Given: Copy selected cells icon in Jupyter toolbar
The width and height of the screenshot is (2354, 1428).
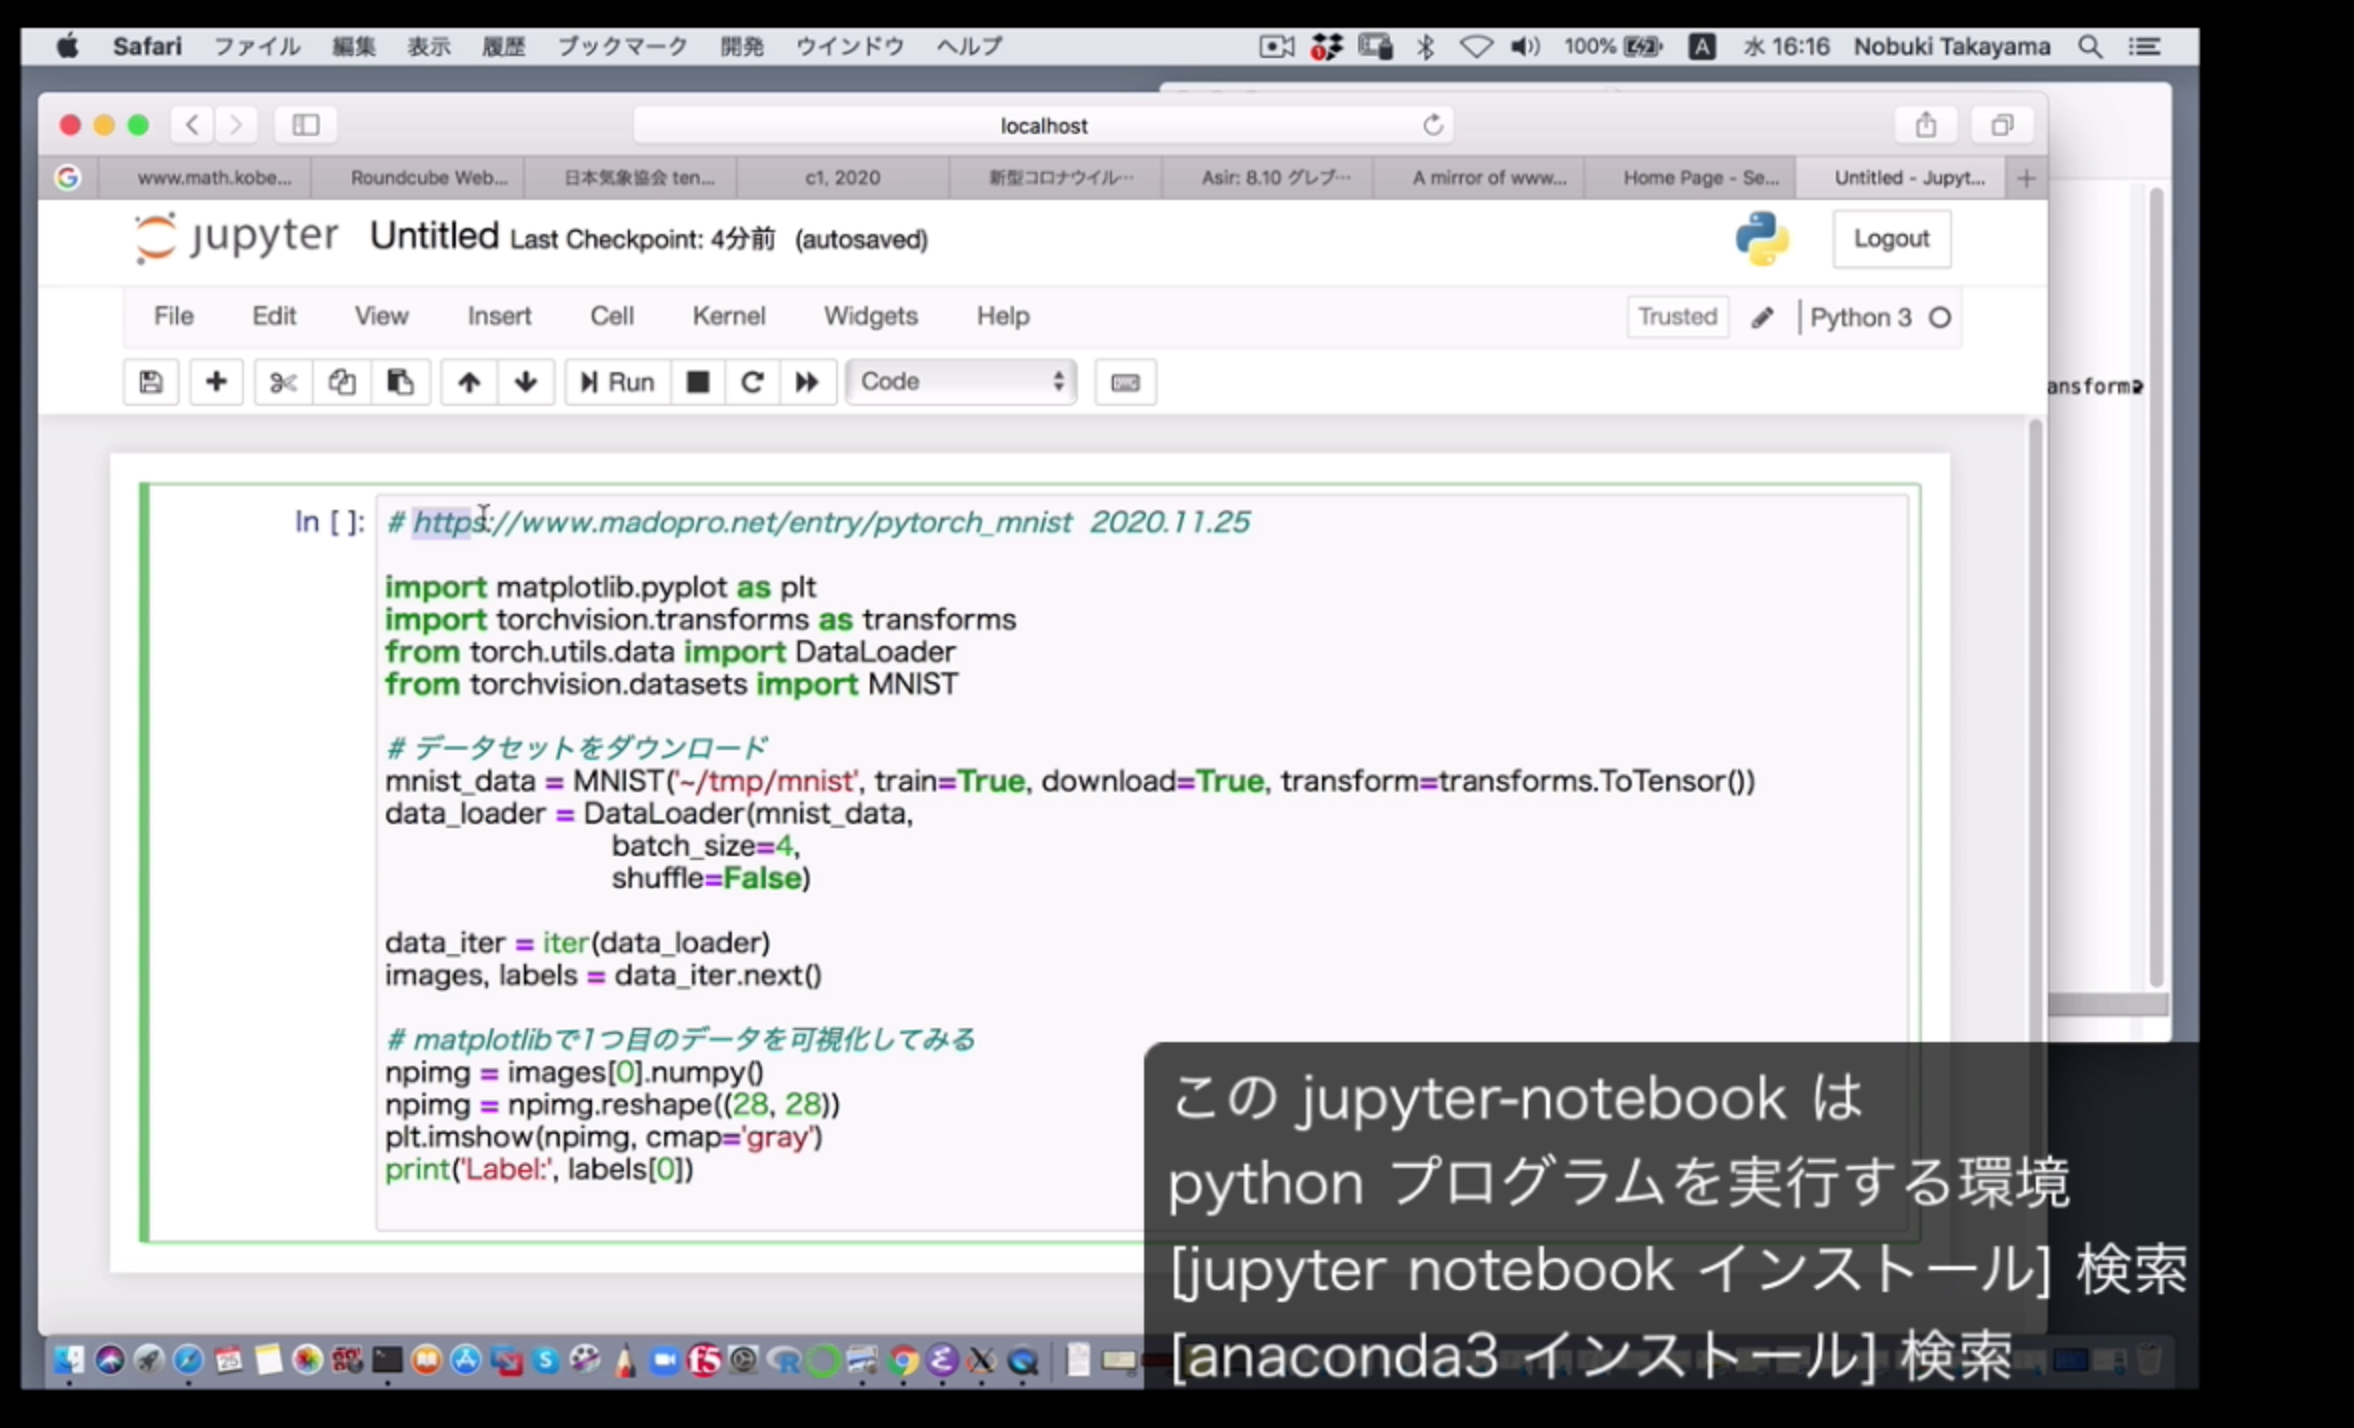Looking at the screenshot, I should click(341, 382).
